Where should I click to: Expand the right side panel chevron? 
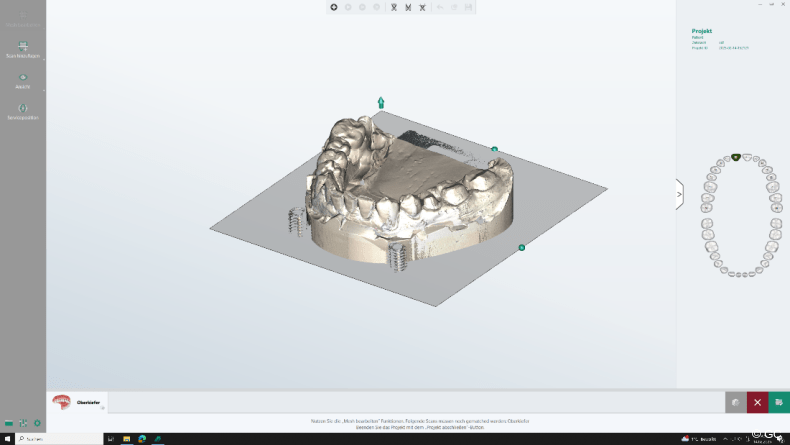click(680, 194)
